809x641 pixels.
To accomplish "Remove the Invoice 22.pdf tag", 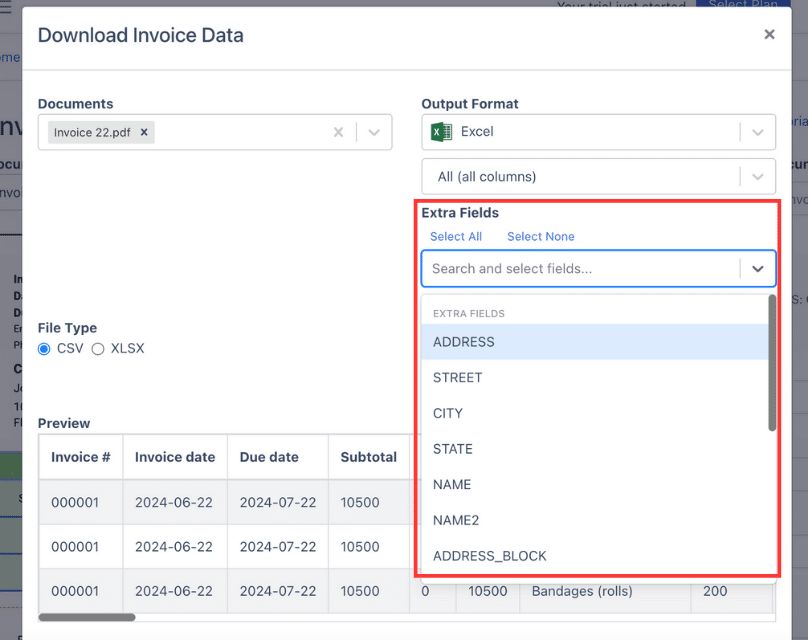I will point(144,132).
